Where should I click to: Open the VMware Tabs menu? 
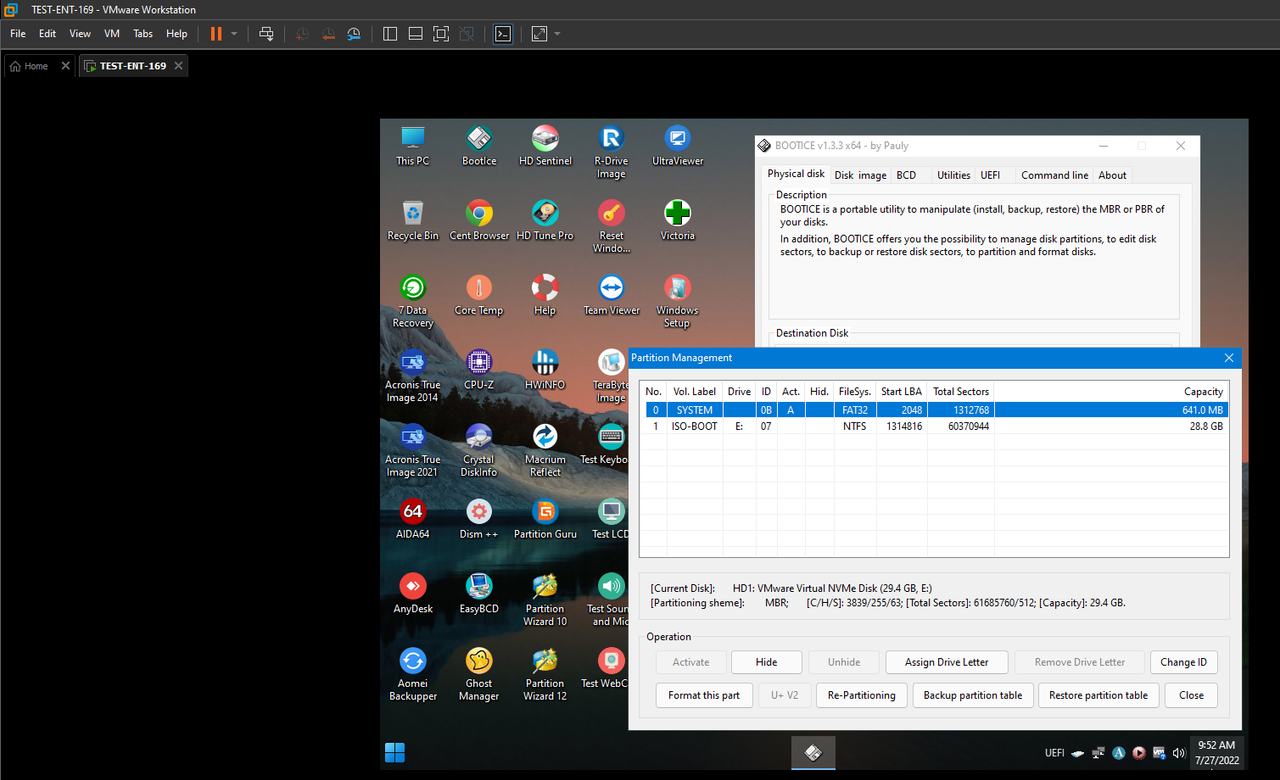click(x=143, y=33)
